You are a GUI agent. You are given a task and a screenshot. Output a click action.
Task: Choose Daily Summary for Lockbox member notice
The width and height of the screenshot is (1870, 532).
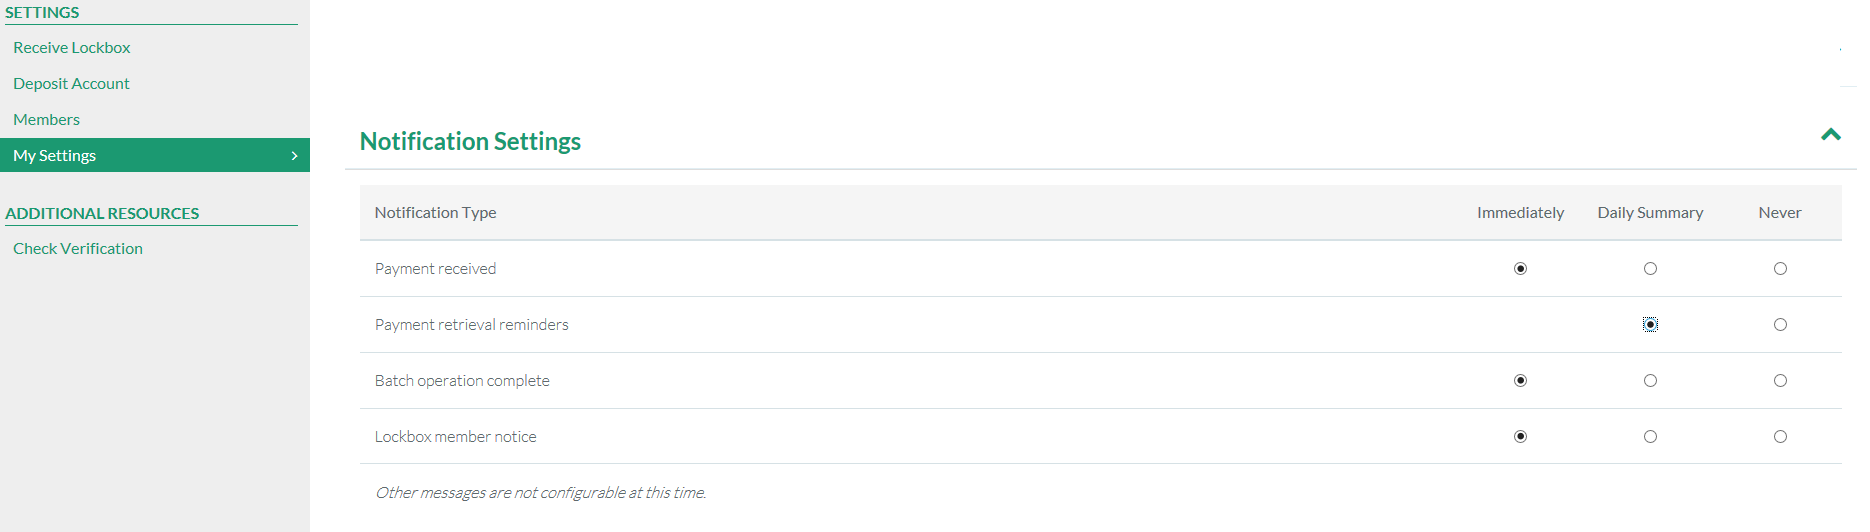pos(1650,437)
